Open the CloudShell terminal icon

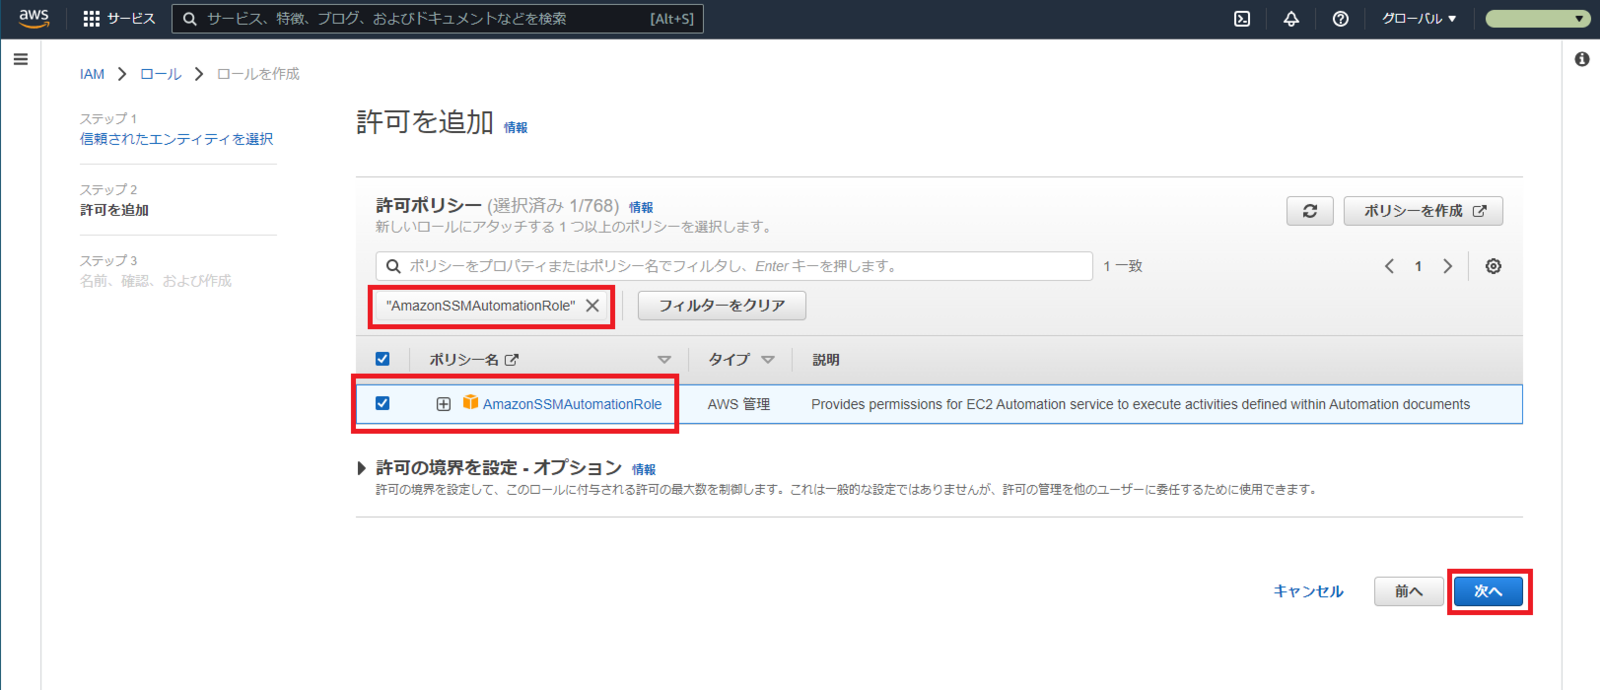1242,19
